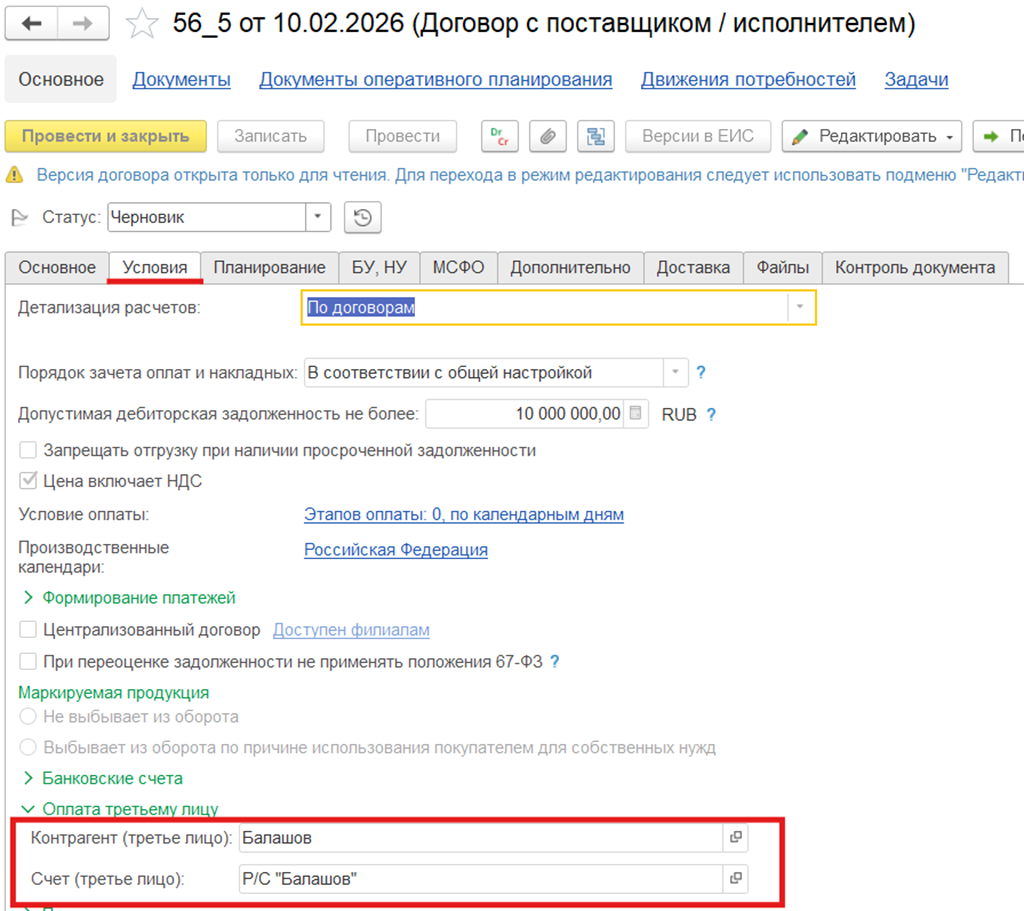Screen dimensions: 1024x911
Task: Switch to the Файлы tab
Action: point(782,267)
